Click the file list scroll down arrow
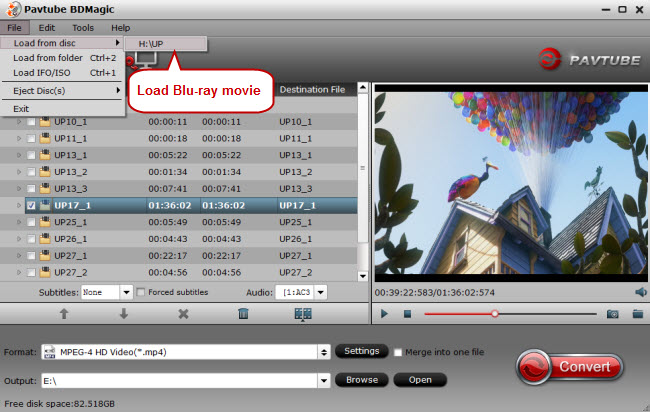 (x=363, y=276)
